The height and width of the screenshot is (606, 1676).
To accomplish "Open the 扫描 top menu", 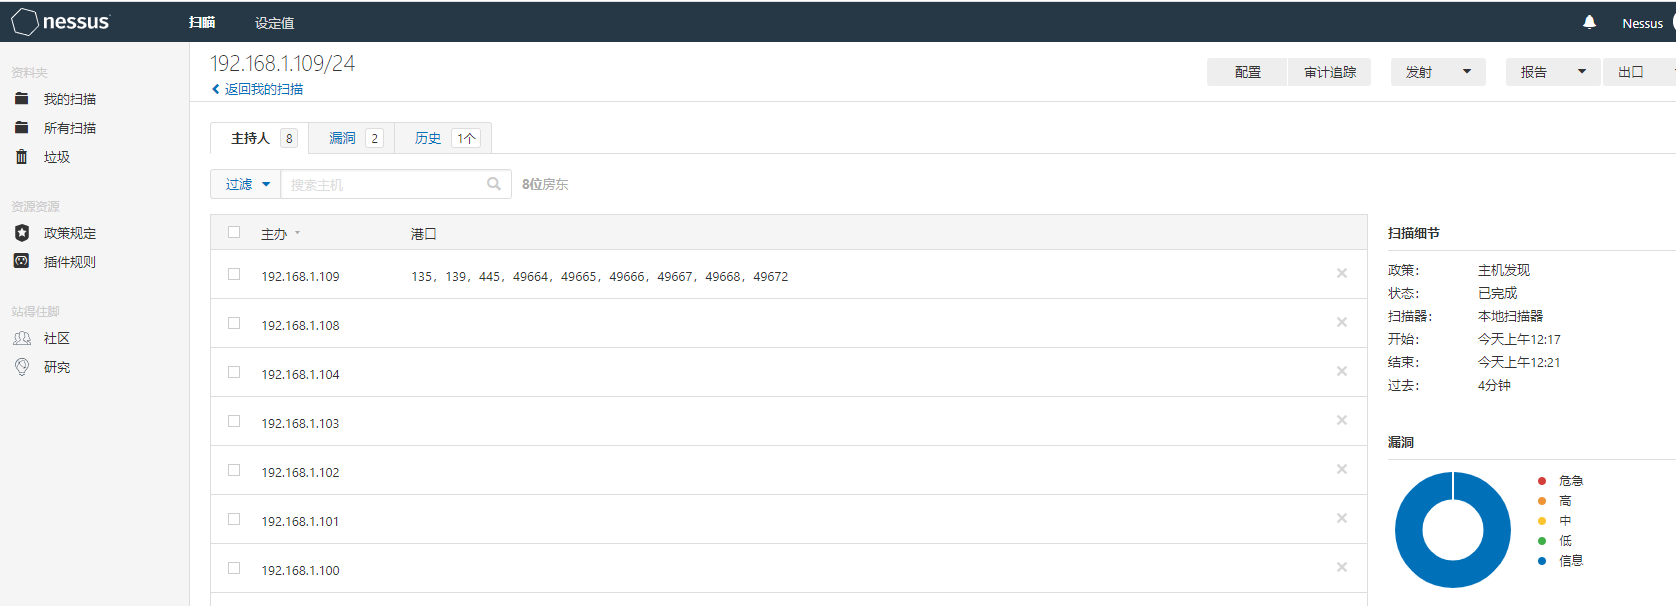I will [202, 22].
